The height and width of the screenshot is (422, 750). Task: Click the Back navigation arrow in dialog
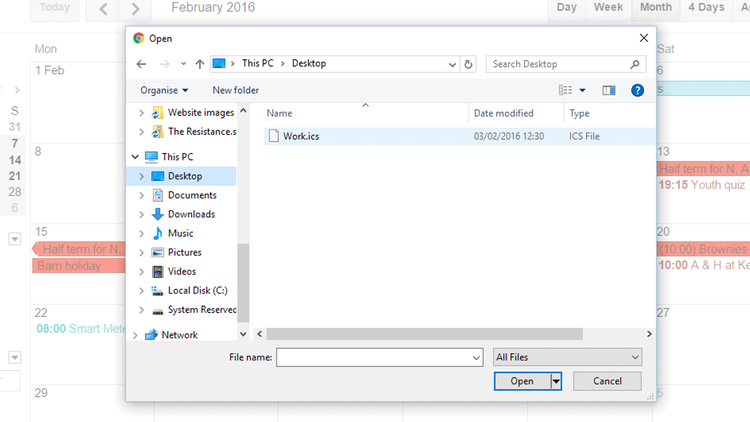(142, 64)
